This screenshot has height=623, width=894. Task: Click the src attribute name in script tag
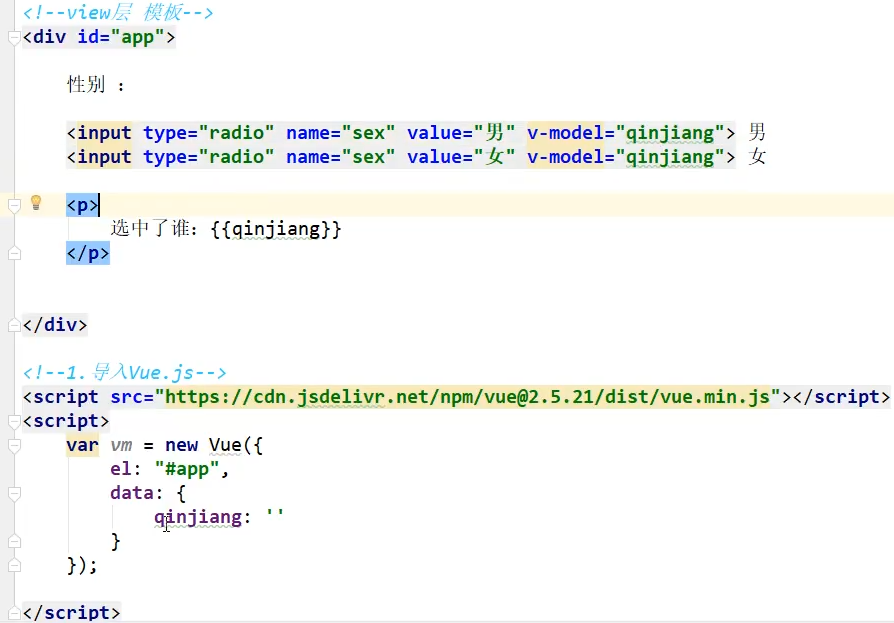point(127,397)
